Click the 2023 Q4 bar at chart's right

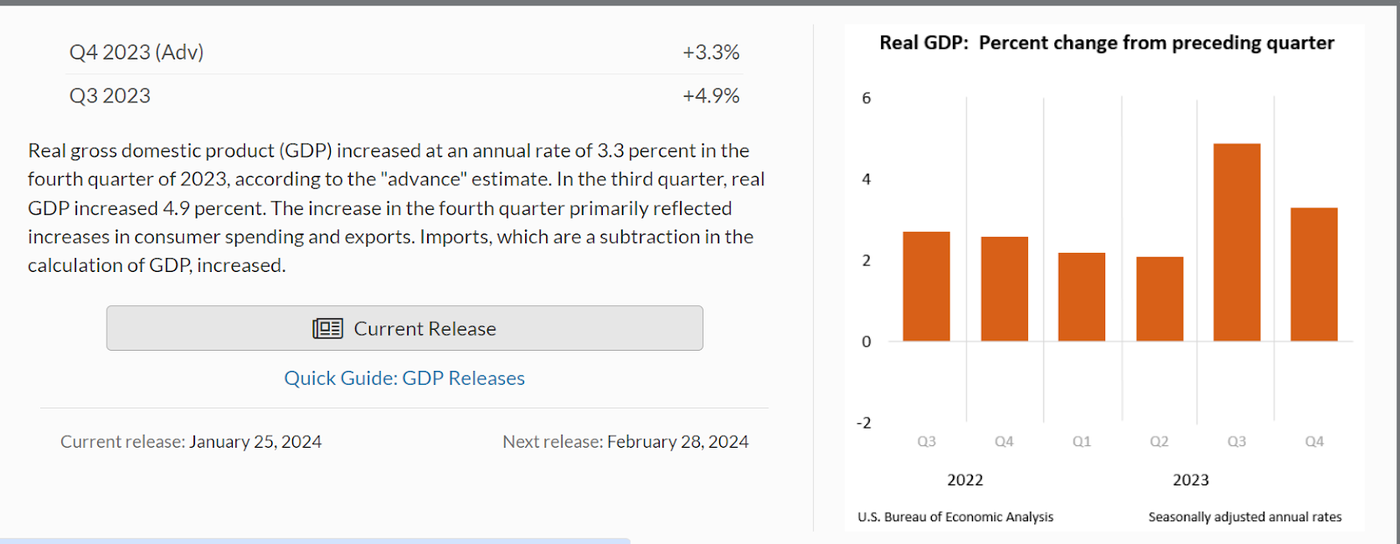tap(1314, 274)
